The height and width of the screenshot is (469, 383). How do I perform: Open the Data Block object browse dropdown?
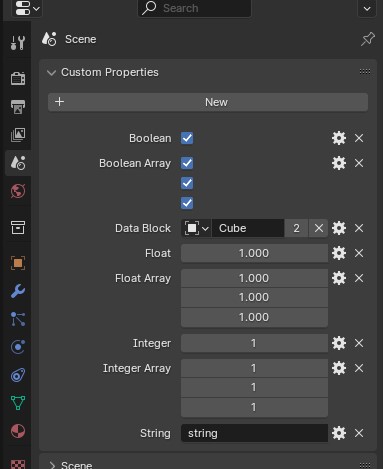click(x=196, y=228)
